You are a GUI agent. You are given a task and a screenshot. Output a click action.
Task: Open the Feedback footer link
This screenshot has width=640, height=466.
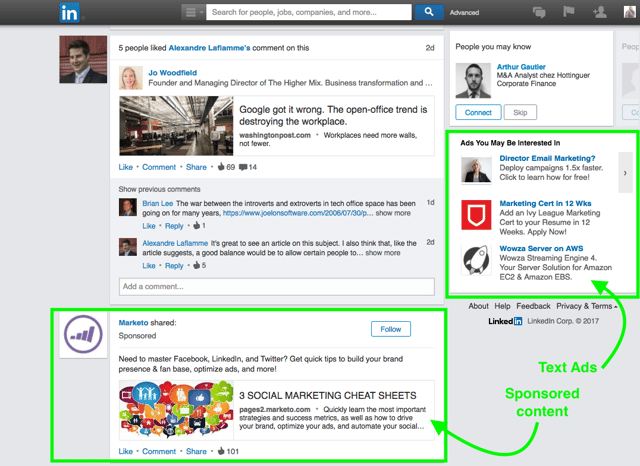coord(533,306)
